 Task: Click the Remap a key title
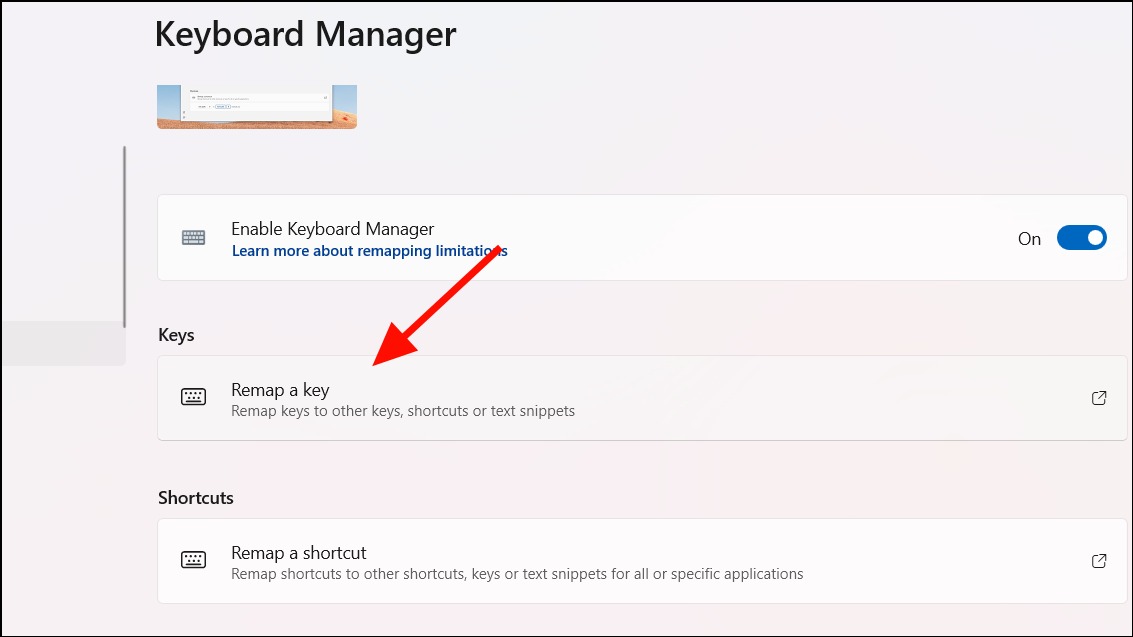[x=280, y=390]
